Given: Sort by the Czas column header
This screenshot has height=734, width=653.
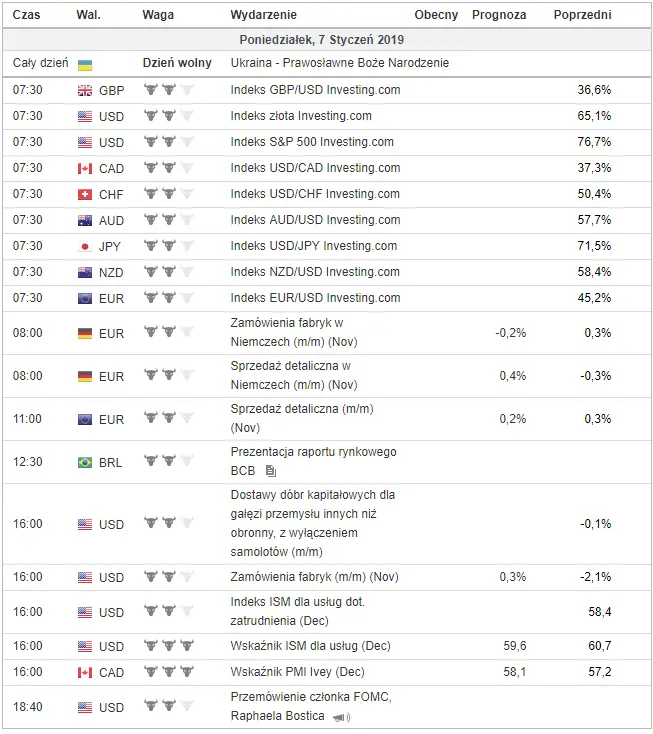Looking at the screenshot, I should click(x=26, y=15).
